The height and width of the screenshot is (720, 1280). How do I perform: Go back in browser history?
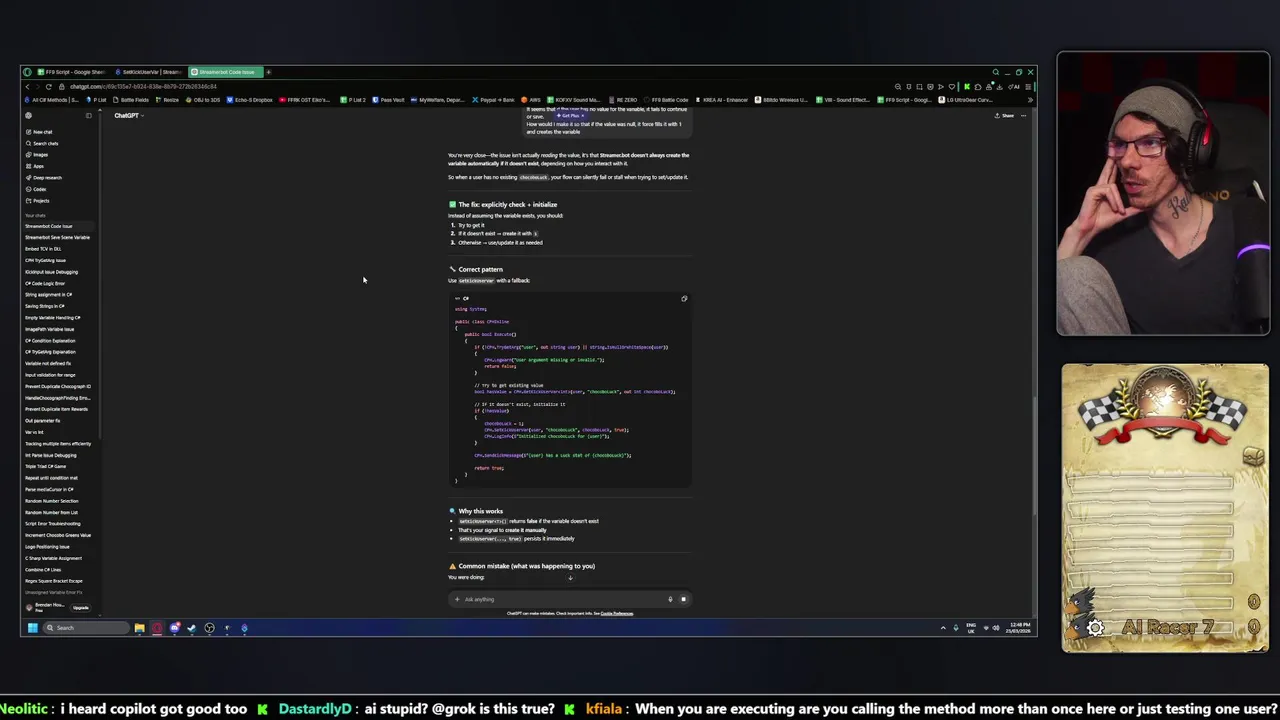(x=27, y=87)
